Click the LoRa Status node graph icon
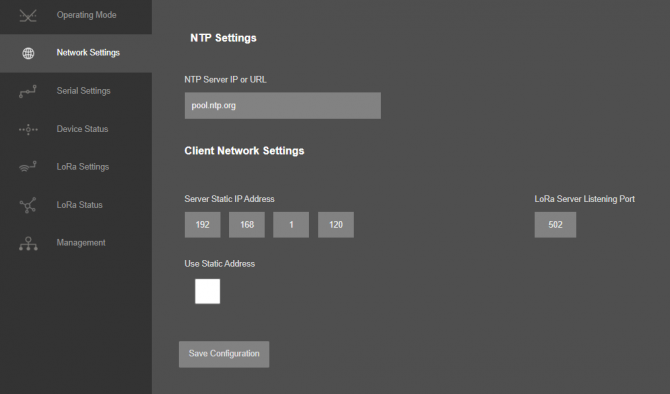 (x=28, y=205)
